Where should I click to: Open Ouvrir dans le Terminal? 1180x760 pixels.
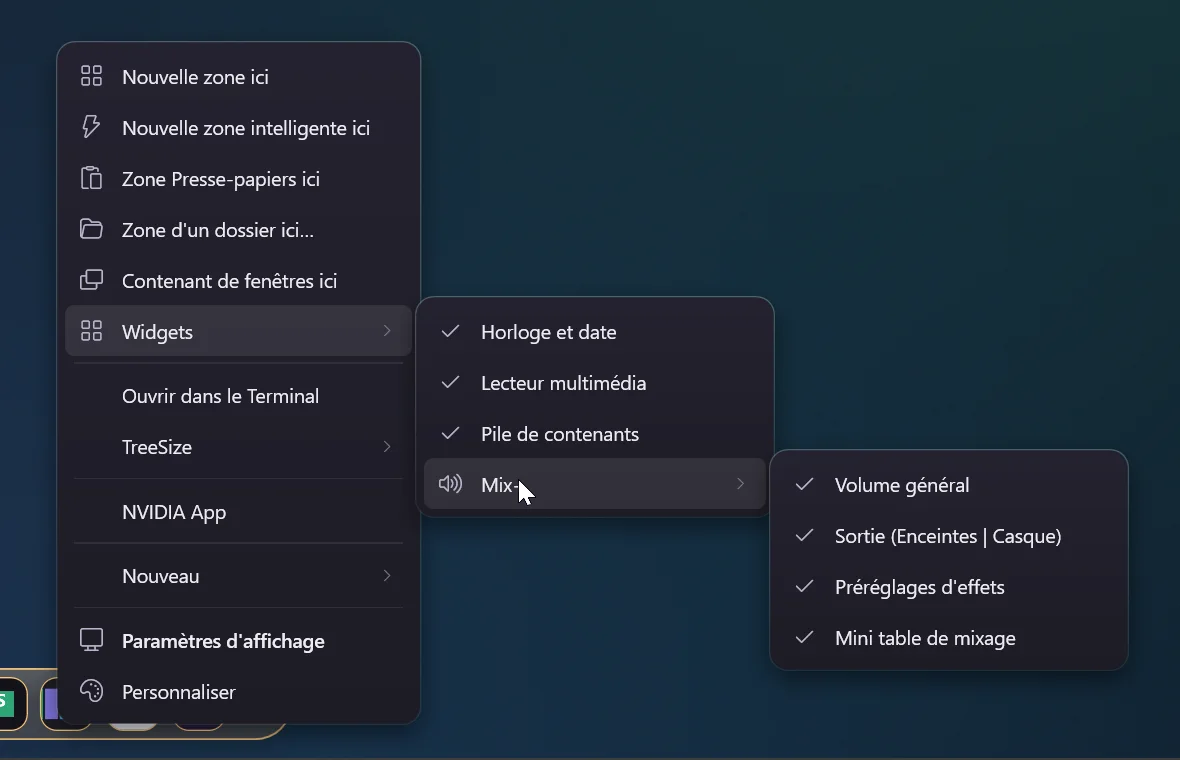point(238,396)
